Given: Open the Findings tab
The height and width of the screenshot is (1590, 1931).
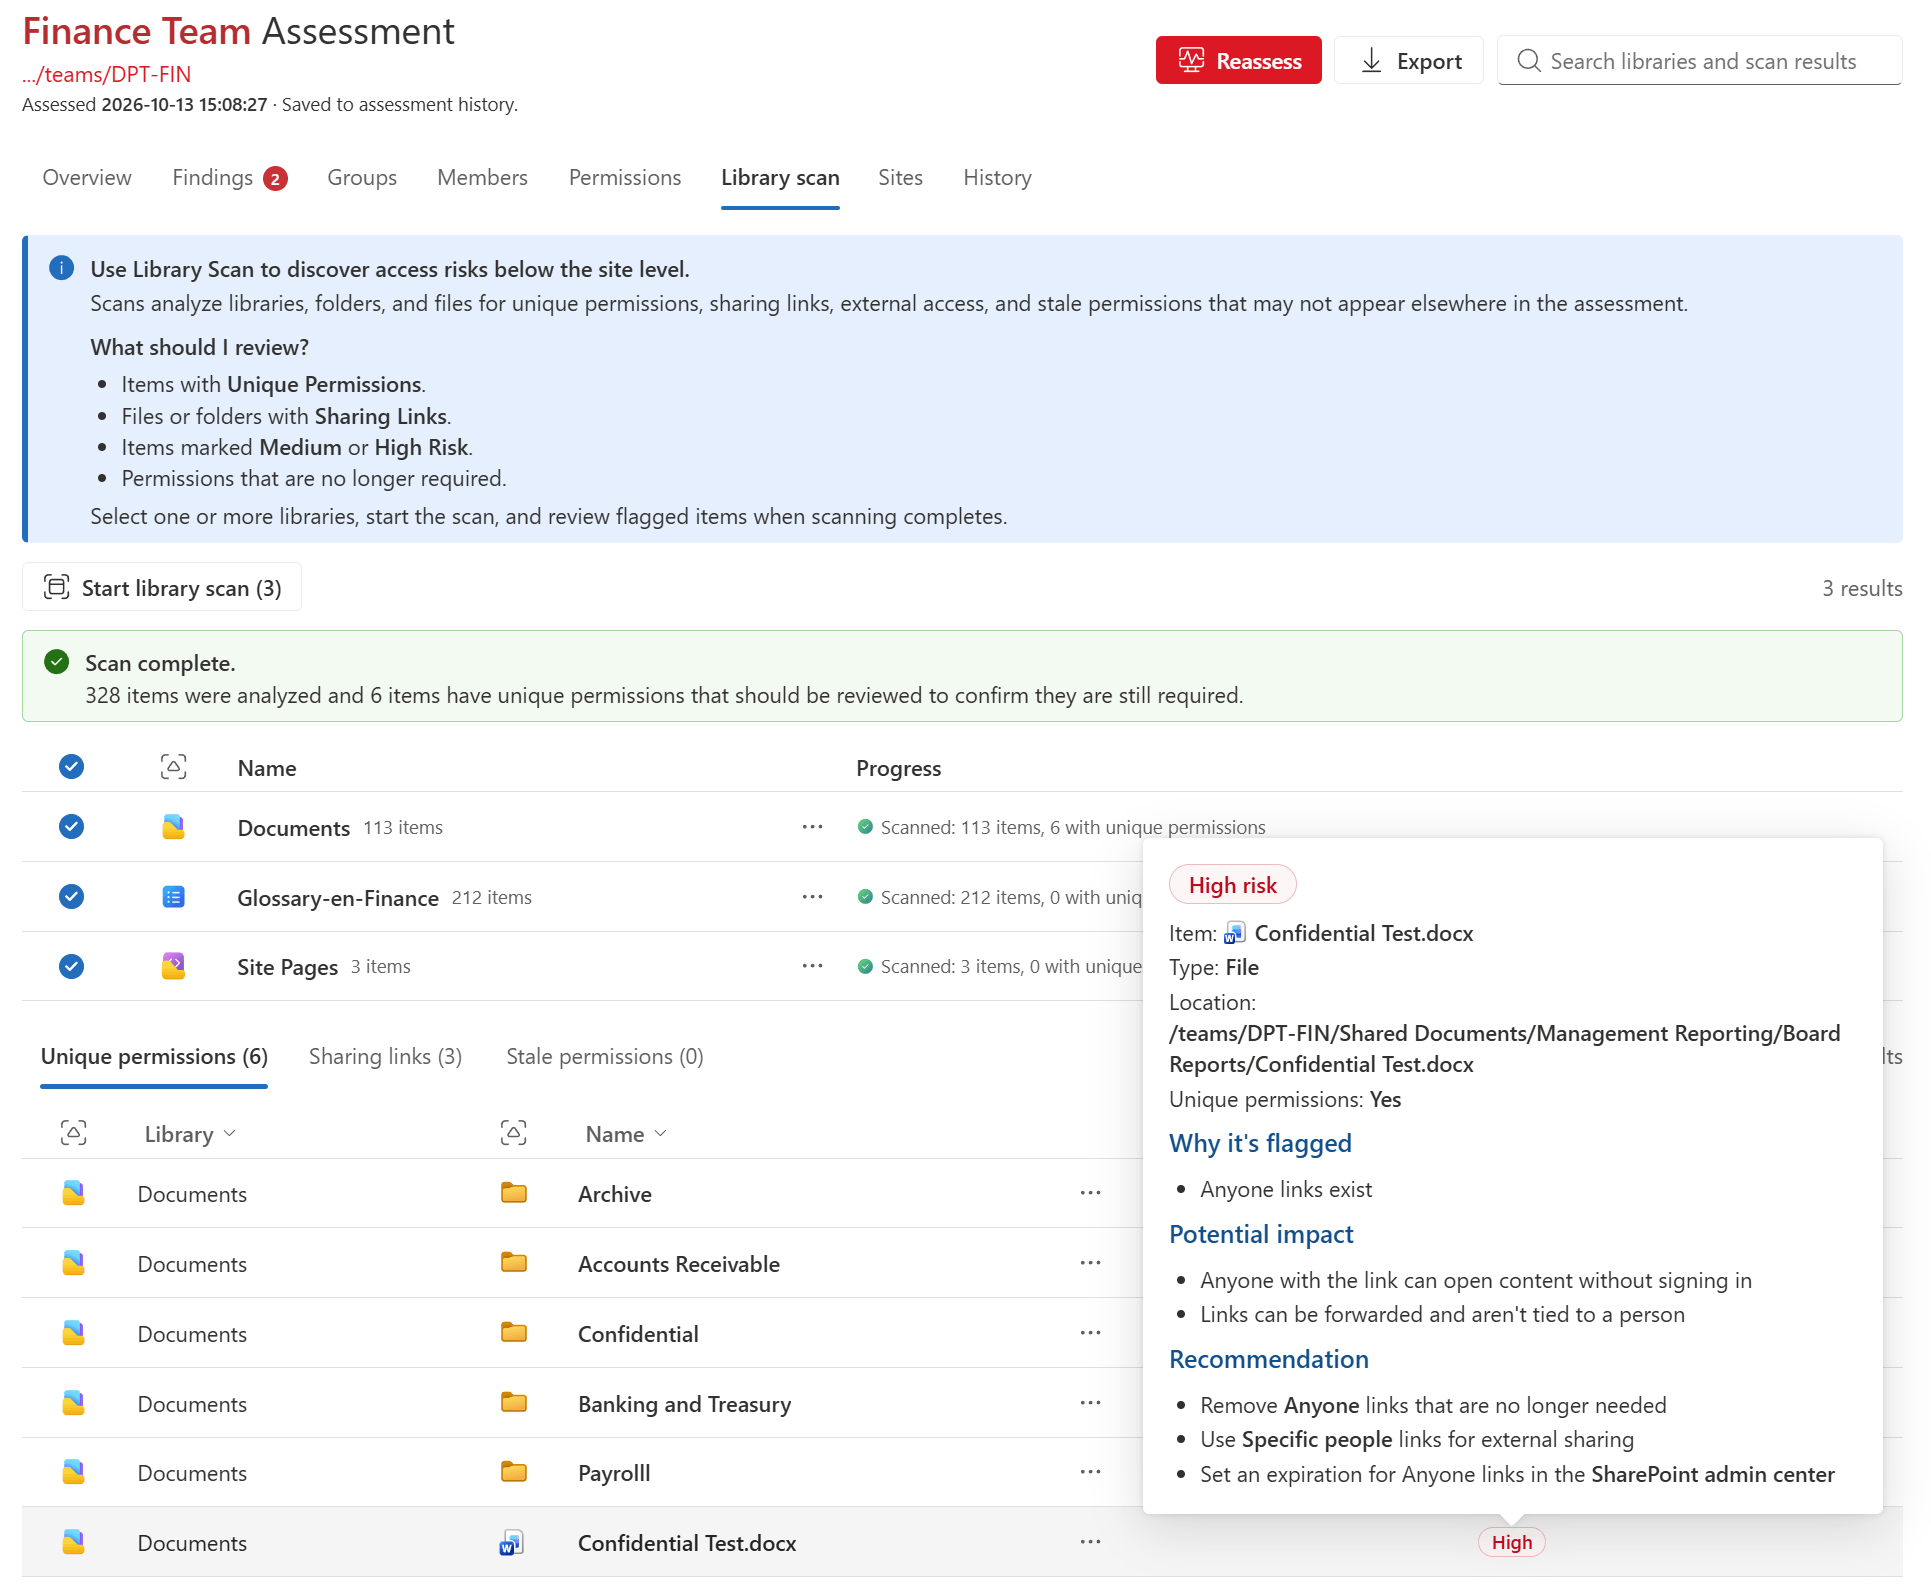Looking at the screenshot, I should click(x=230, y=178).
